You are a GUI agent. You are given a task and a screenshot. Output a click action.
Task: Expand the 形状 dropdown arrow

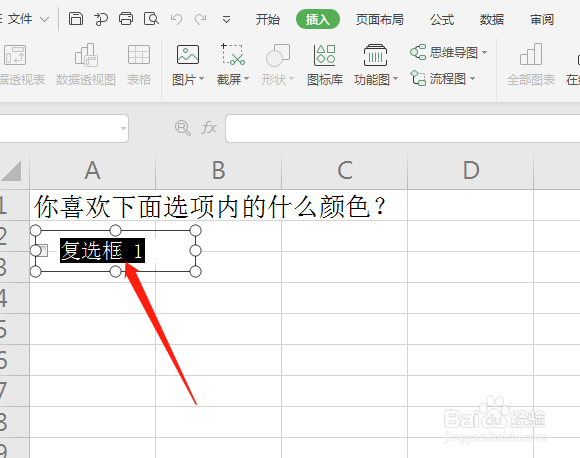(291, 78)
